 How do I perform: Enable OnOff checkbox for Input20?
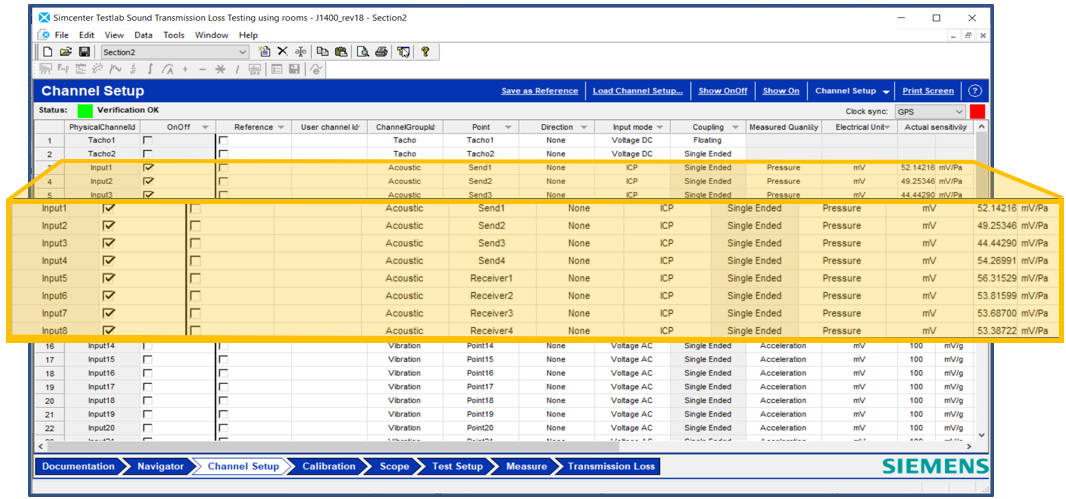click(148, 428)
